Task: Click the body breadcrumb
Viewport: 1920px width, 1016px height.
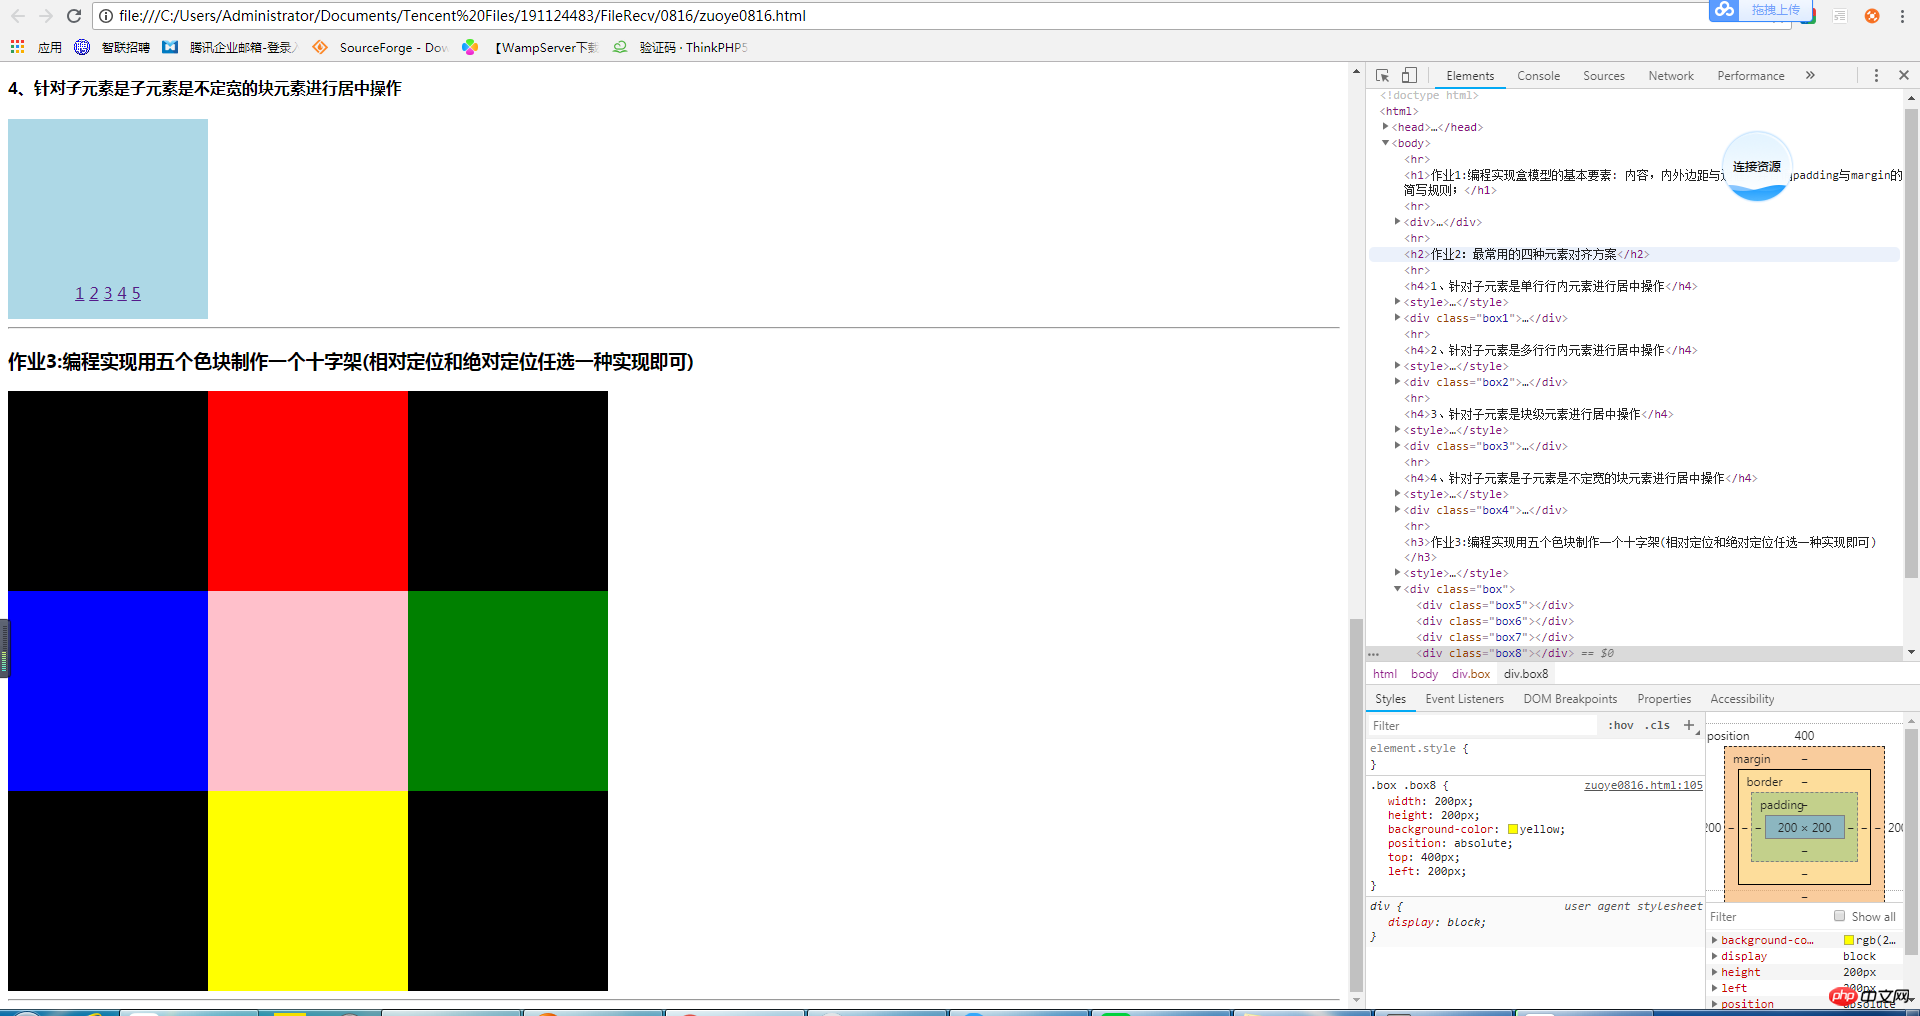Action: click(x=1424, y=674)
